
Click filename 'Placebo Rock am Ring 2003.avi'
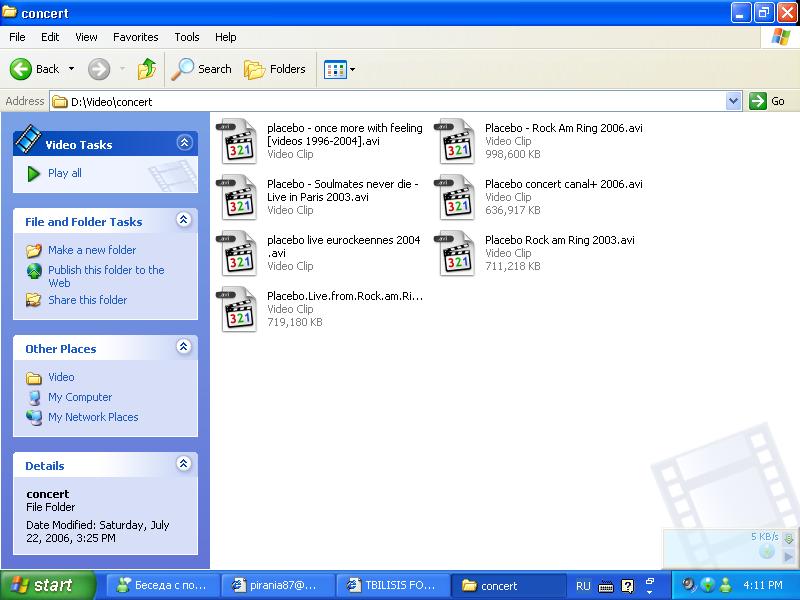[560, 240]
